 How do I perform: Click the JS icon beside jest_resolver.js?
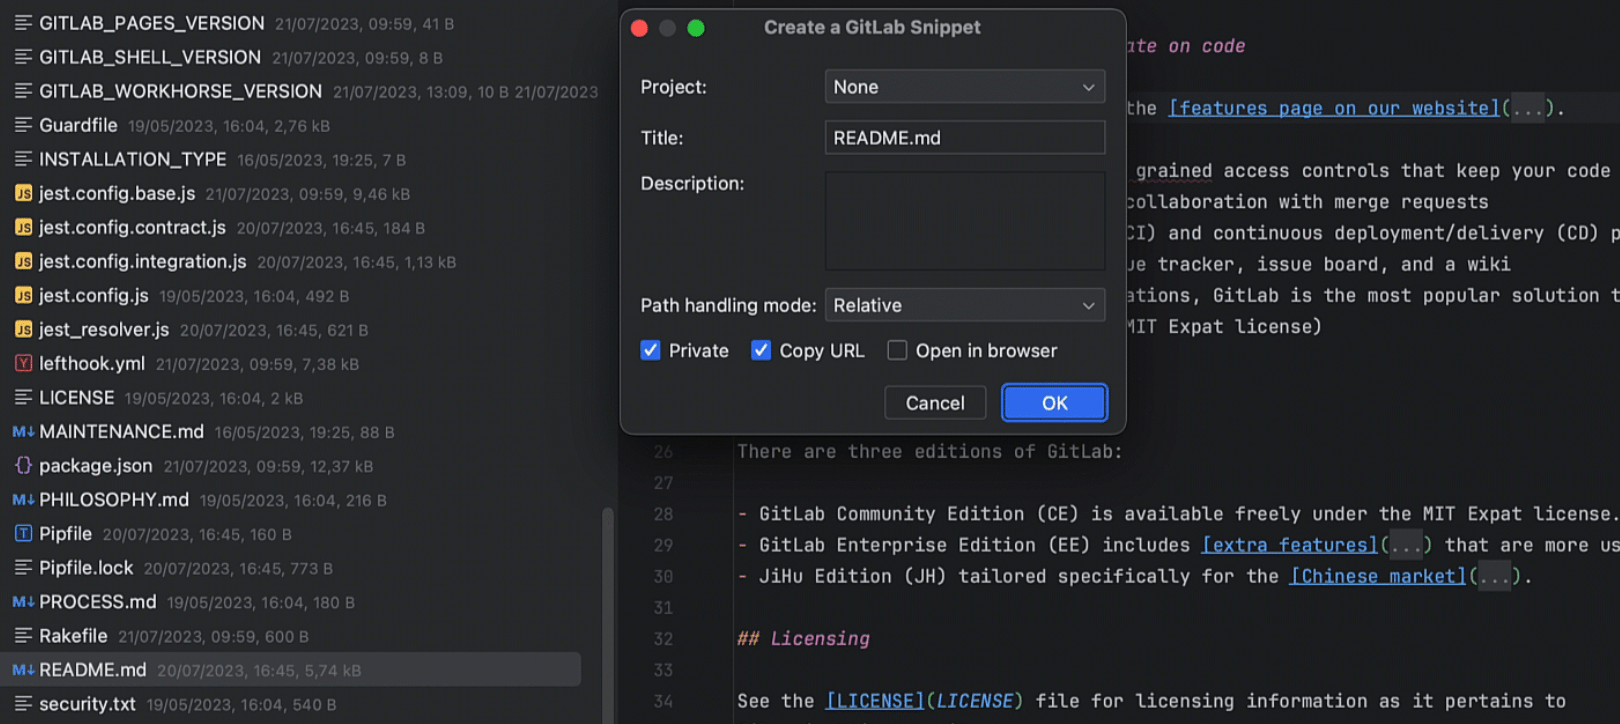23,330
